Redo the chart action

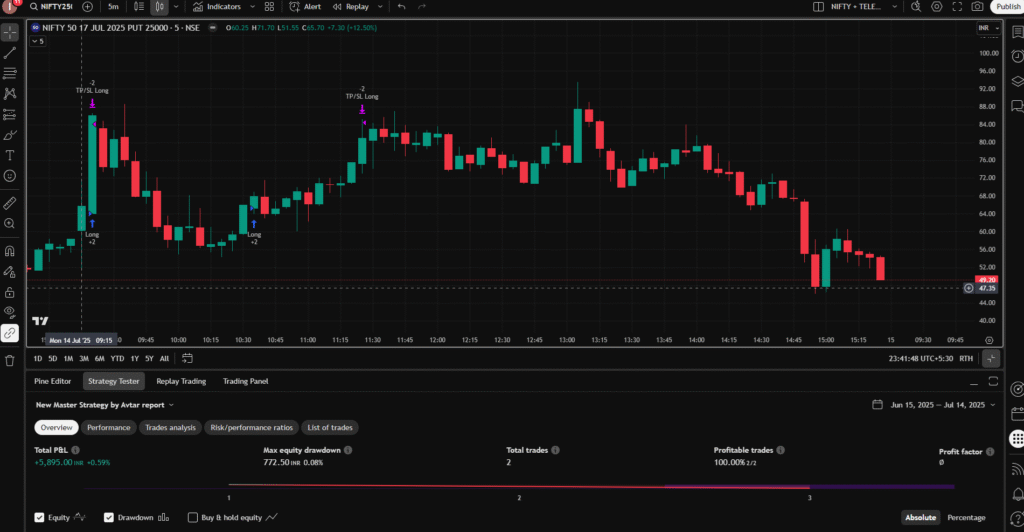(x=422, y=7)
